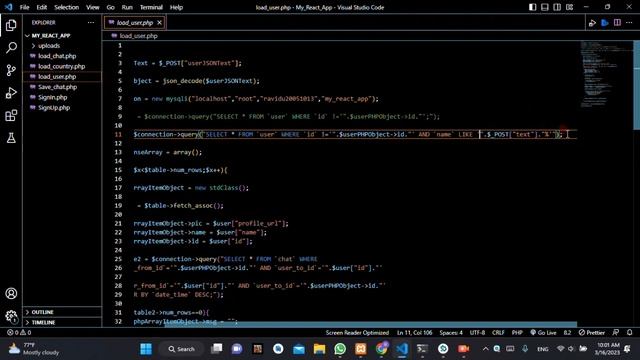Start Go Live server
Screen dimensions: 640x360
543,333
